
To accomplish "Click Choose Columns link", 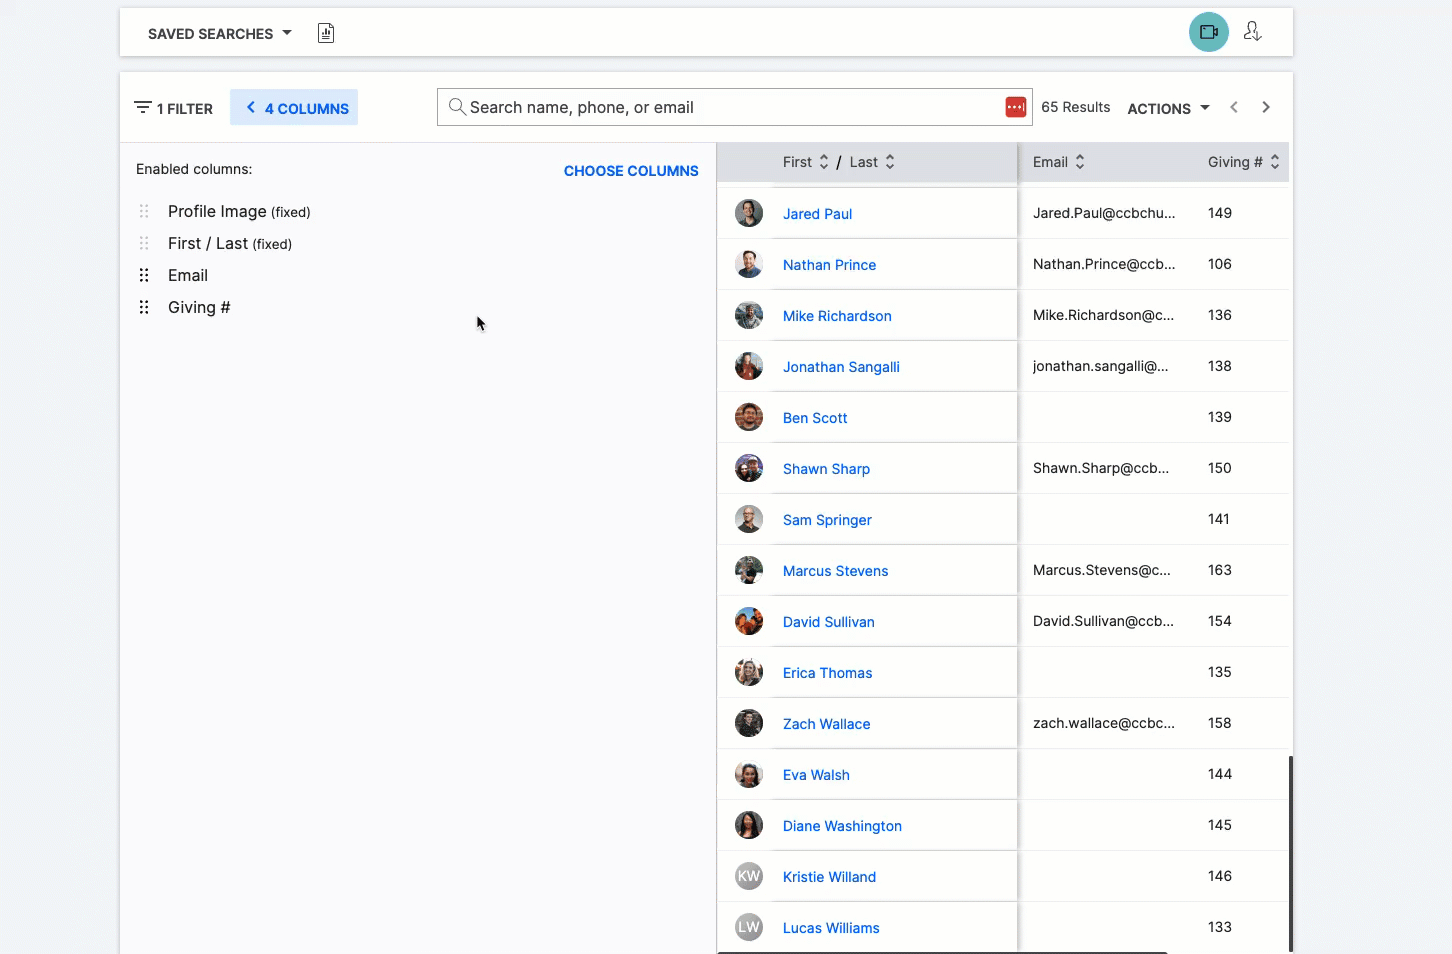I will (631, 171).
